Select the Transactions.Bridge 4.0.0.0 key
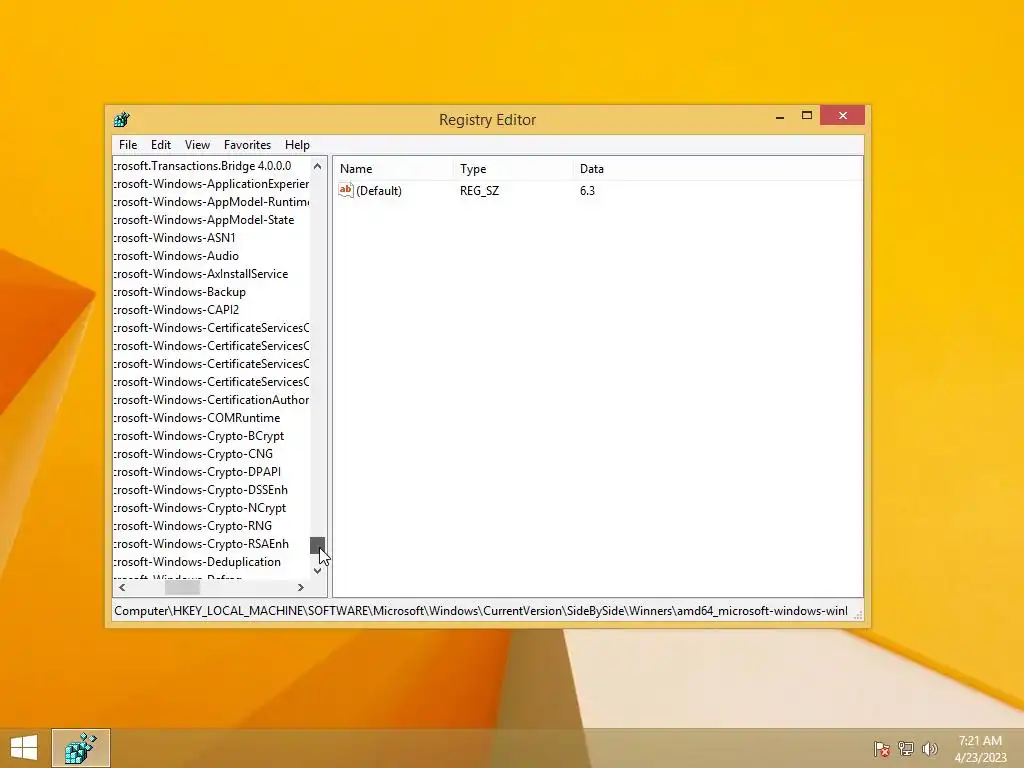Viewport: 1024px width, 768px height. click(202, 166)
